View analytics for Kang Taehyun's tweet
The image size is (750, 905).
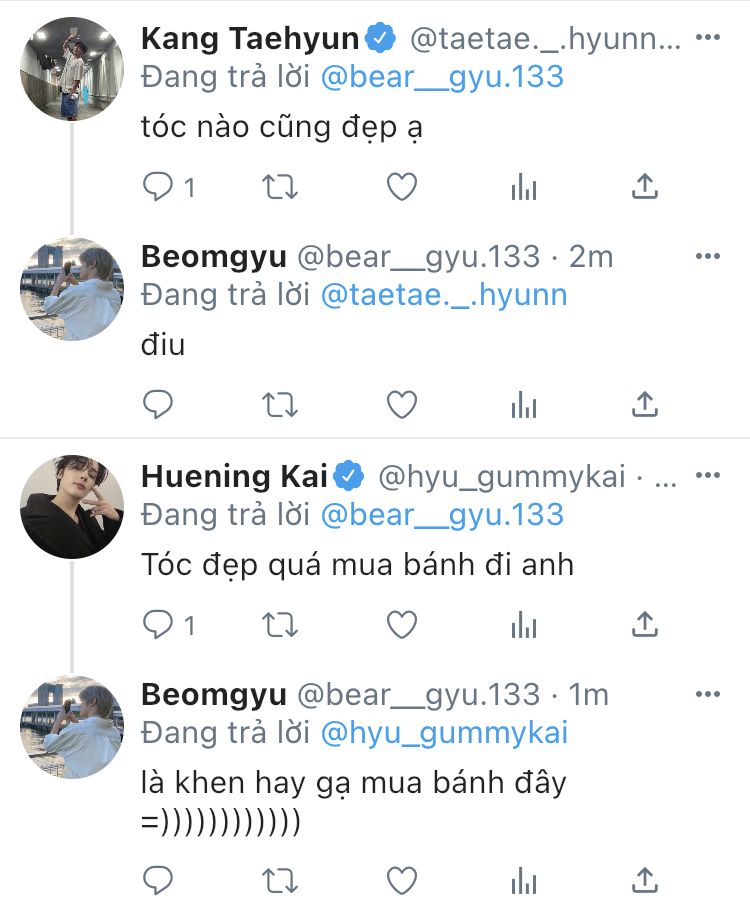pyautogui.click(x=523, y=186)
